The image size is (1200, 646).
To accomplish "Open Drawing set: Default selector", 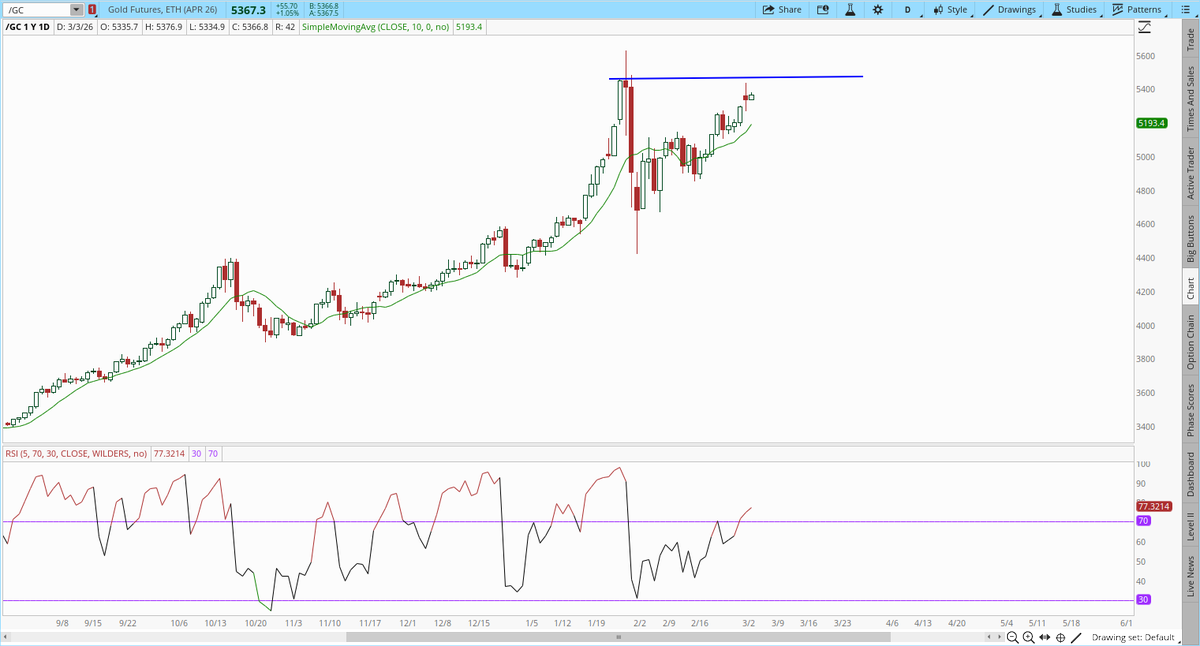I will 1137,637.
